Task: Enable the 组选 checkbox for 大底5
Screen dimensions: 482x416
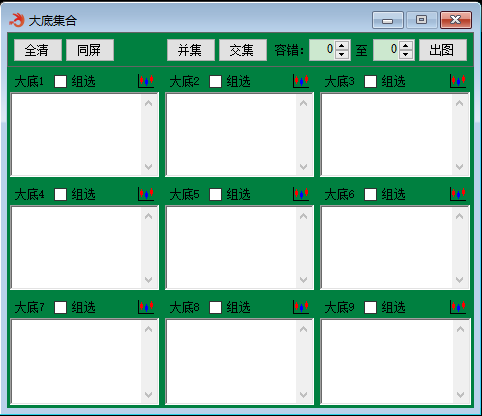Action: 215,194
